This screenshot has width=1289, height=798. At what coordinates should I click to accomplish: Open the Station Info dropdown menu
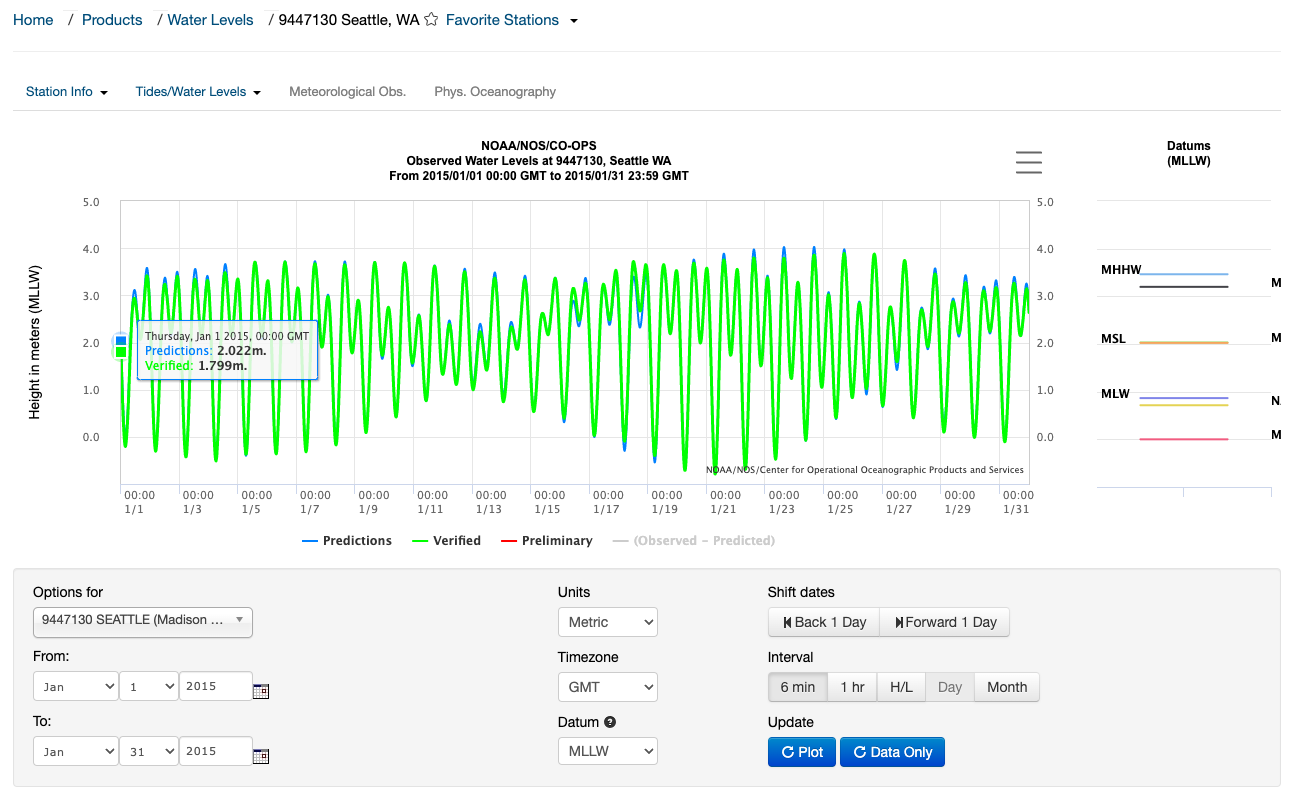pyautogui.click(x=67, y=91)
